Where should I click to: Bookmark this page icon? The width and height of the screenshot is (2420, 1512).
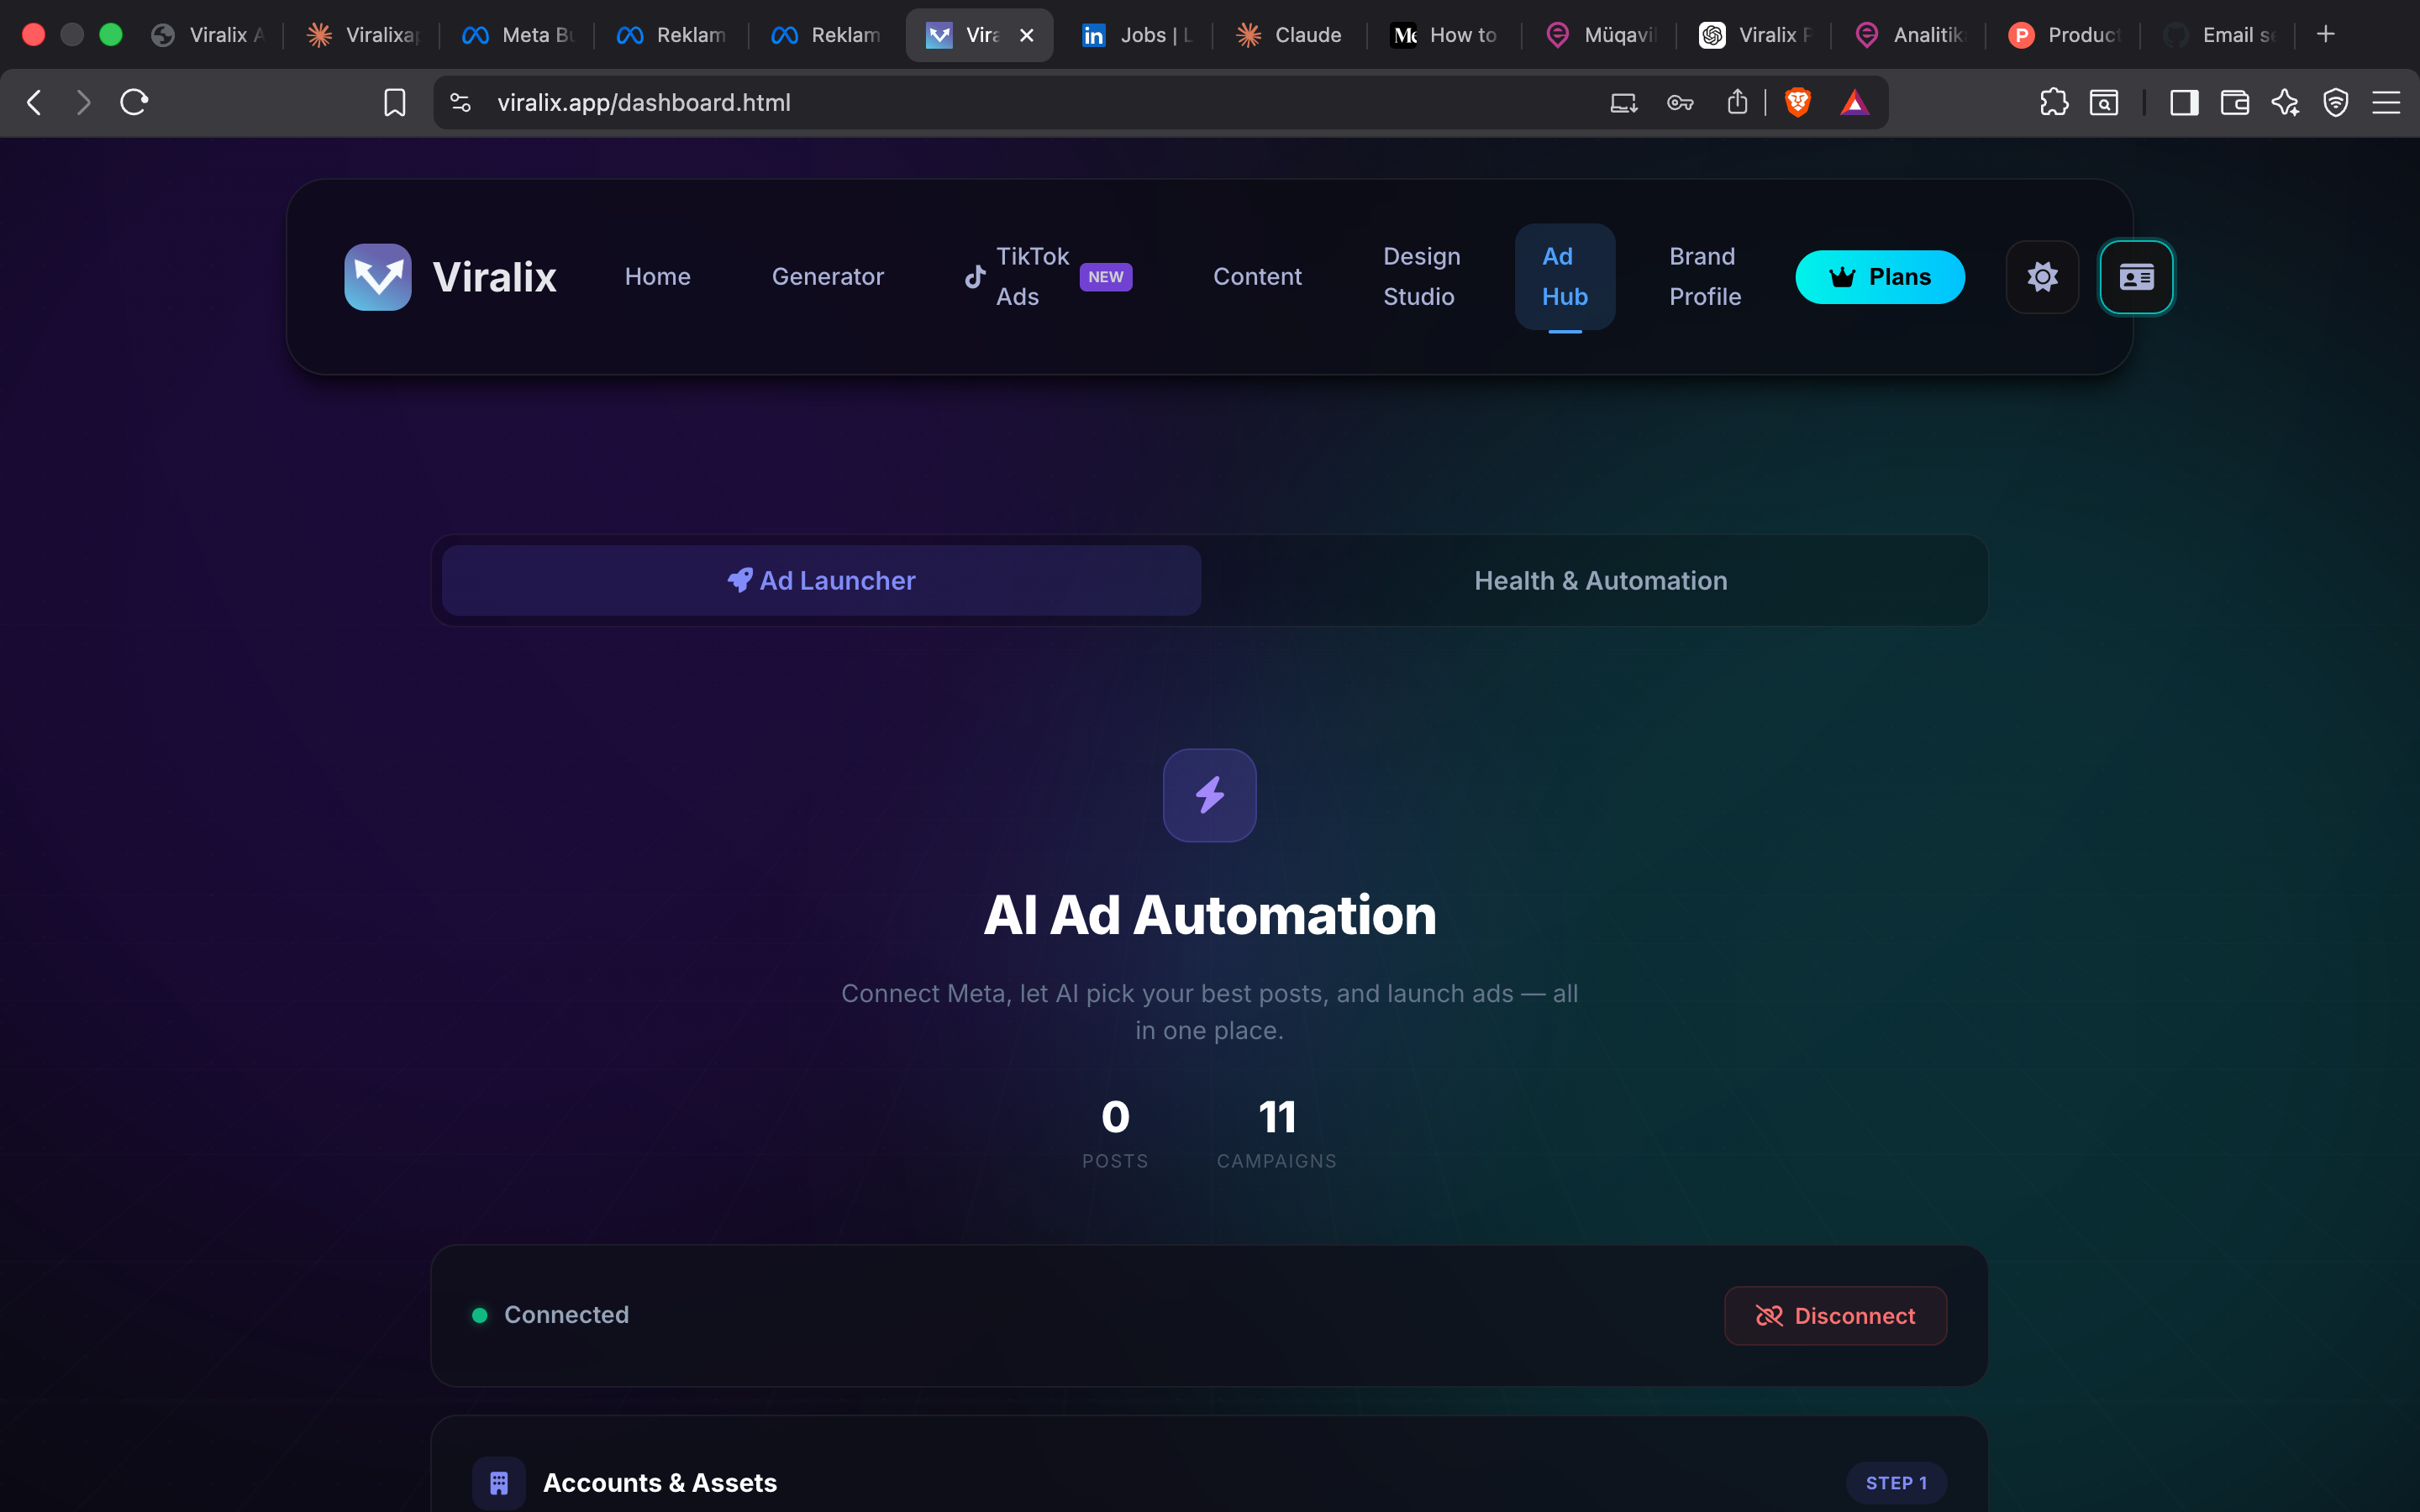pyautogui.click(x=395, y=102)
